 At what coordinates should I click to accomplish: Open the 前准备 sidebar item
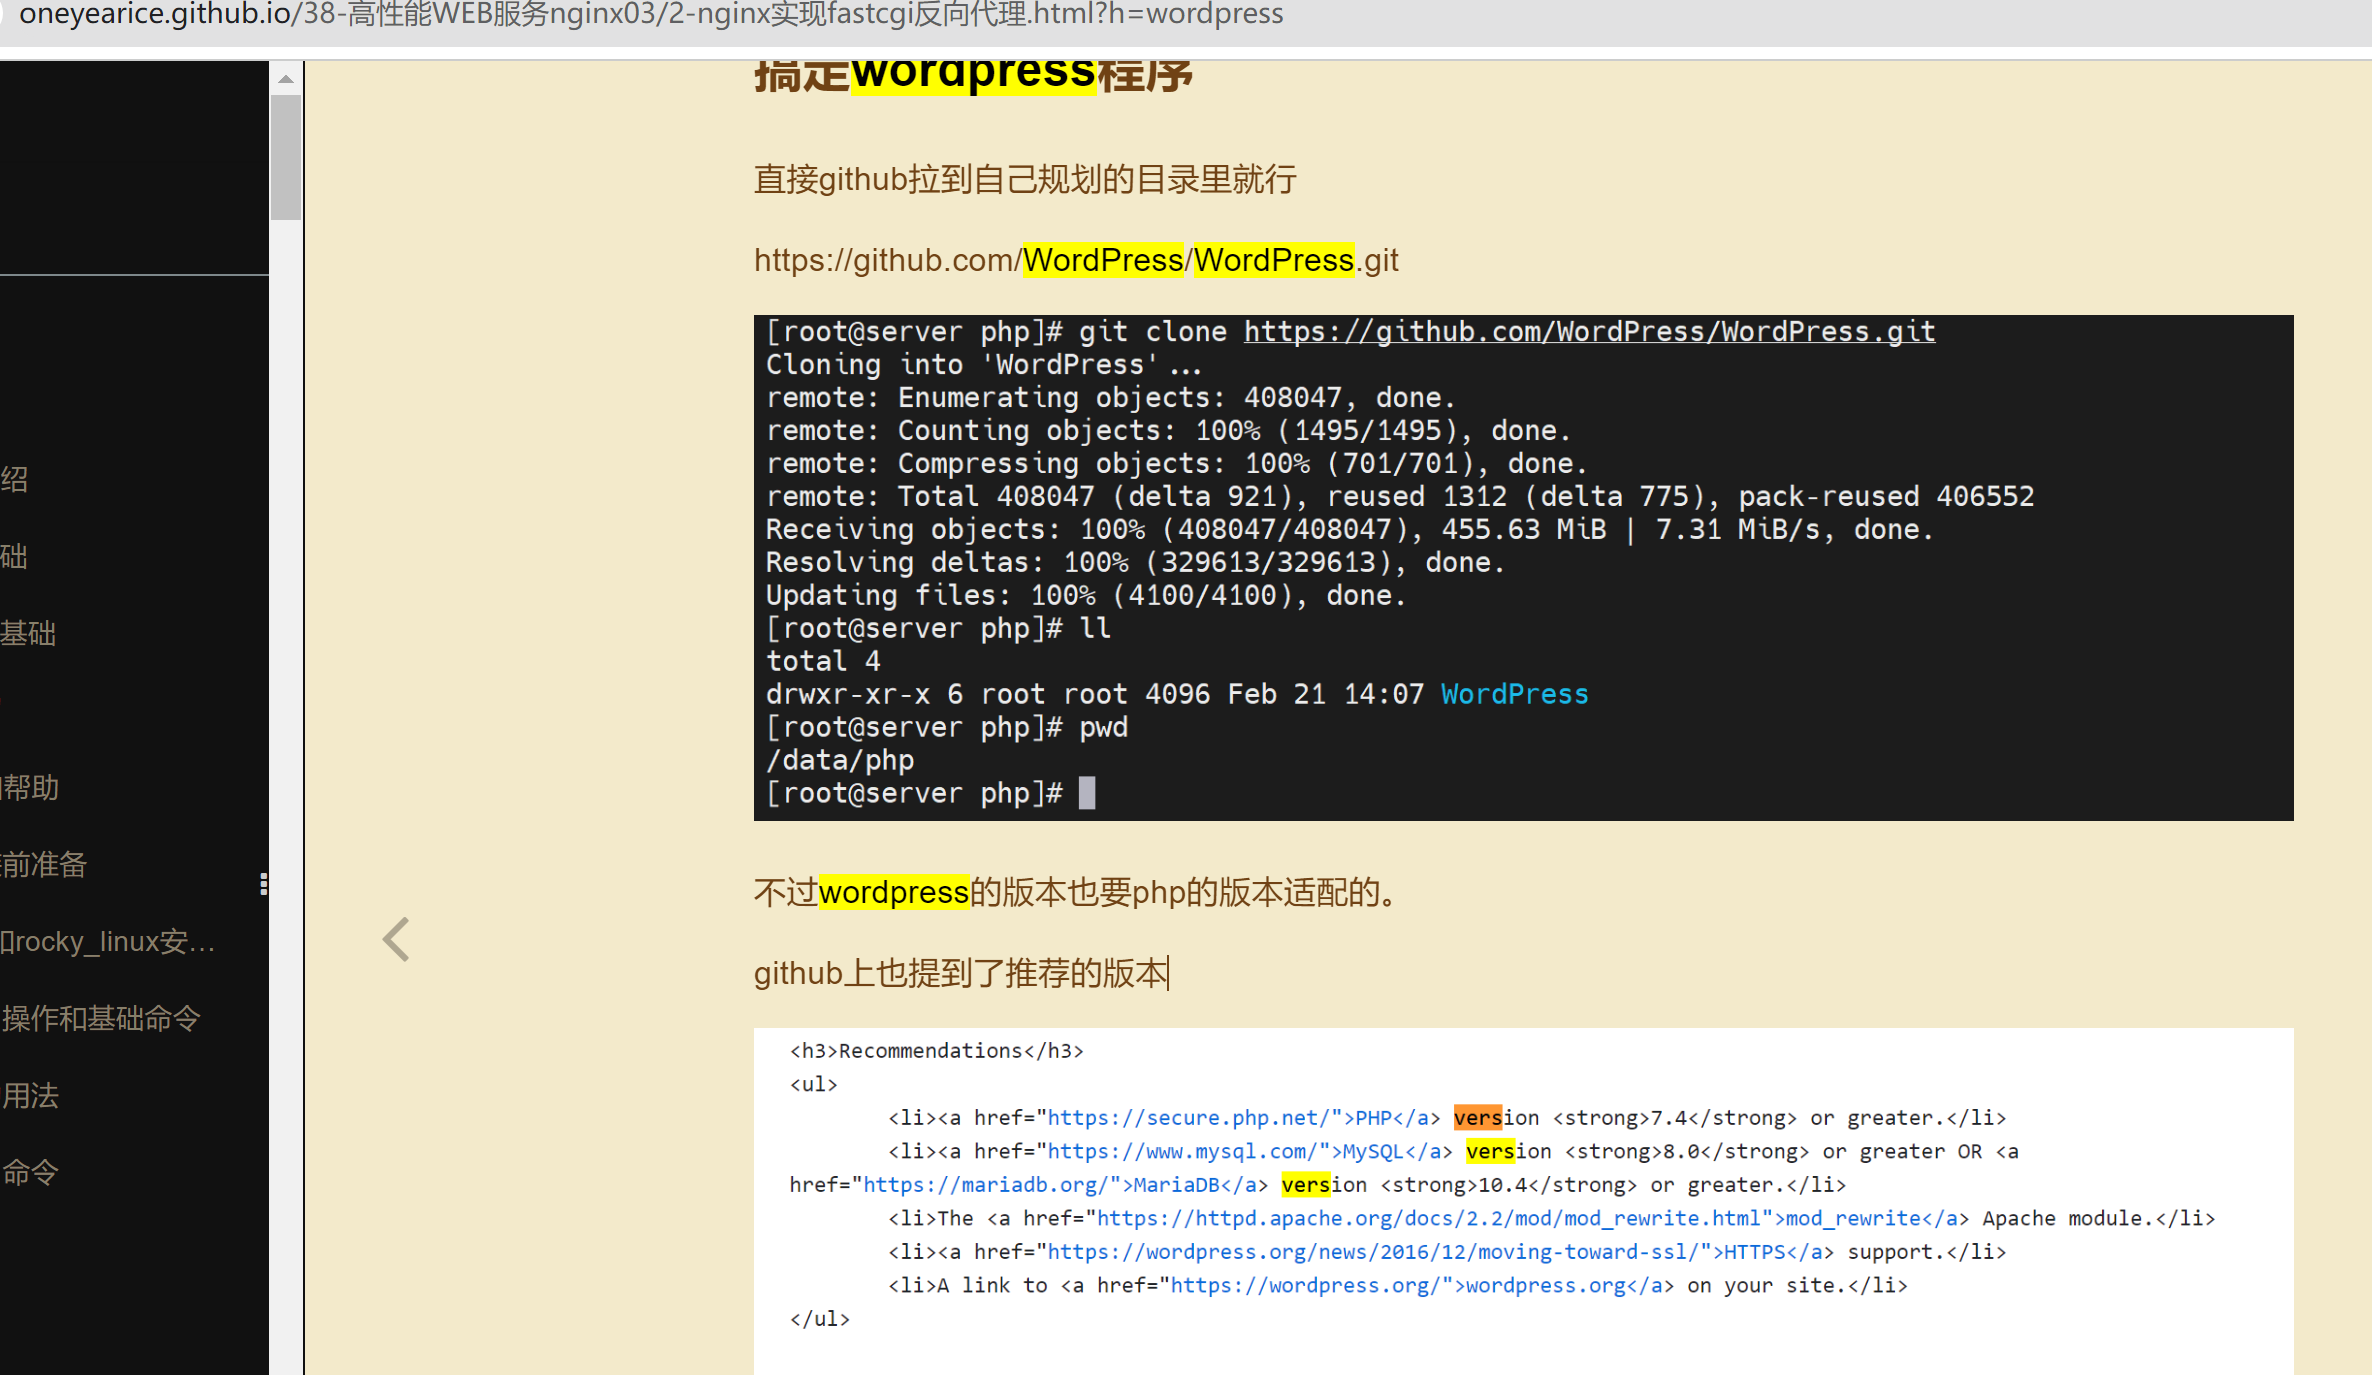(44, 864)
